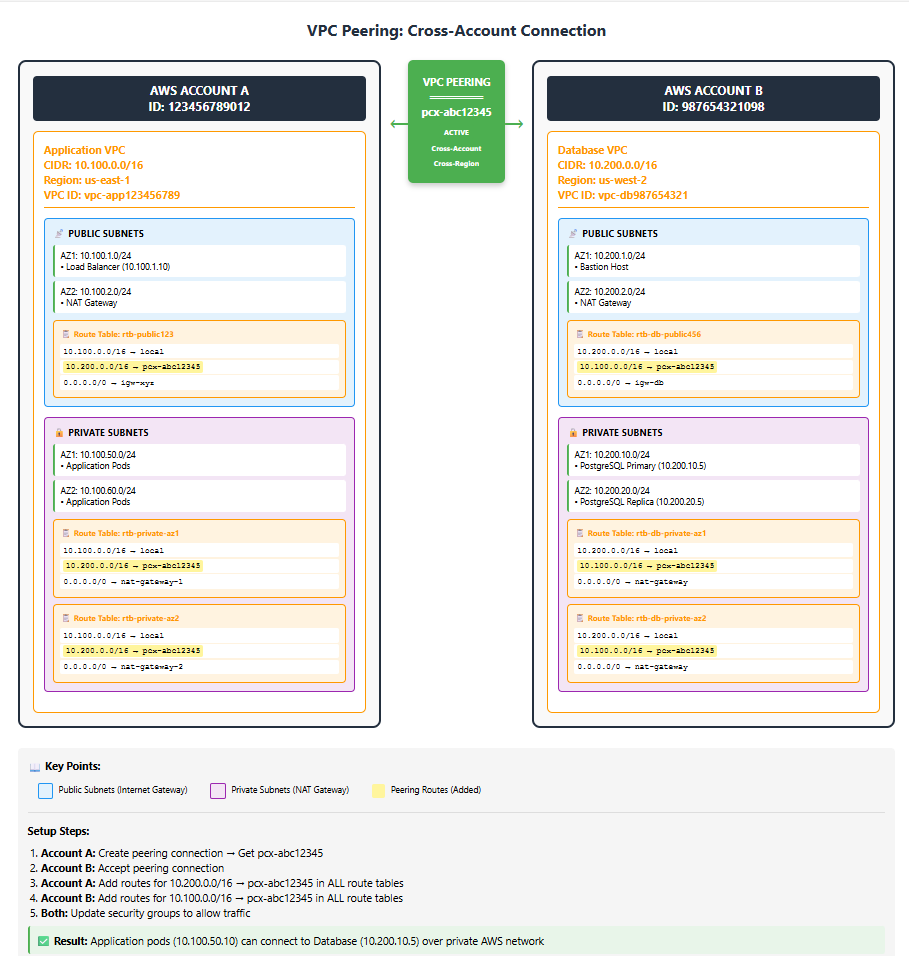
Task: Click the icon beside Route Table: rtb-db-private-az1
Action: 580,533
